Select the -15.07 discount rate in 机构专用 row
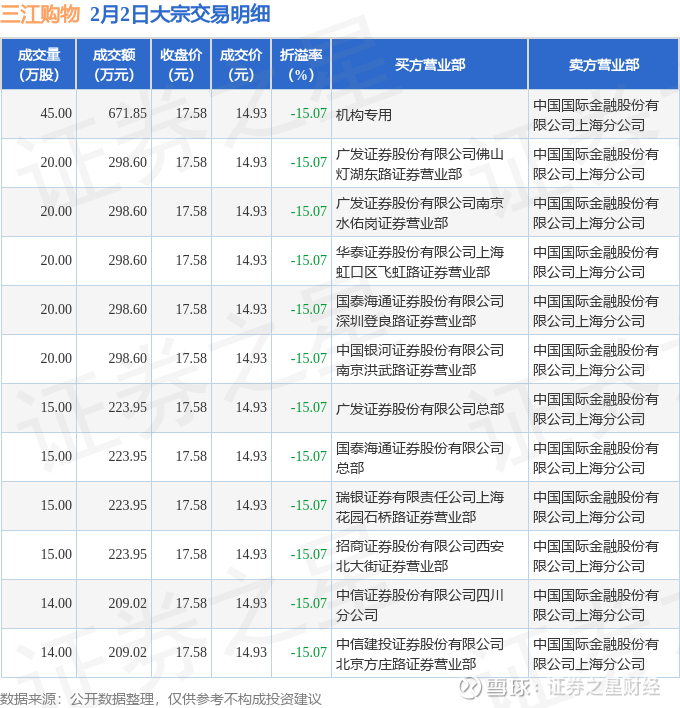 point(301,114)
